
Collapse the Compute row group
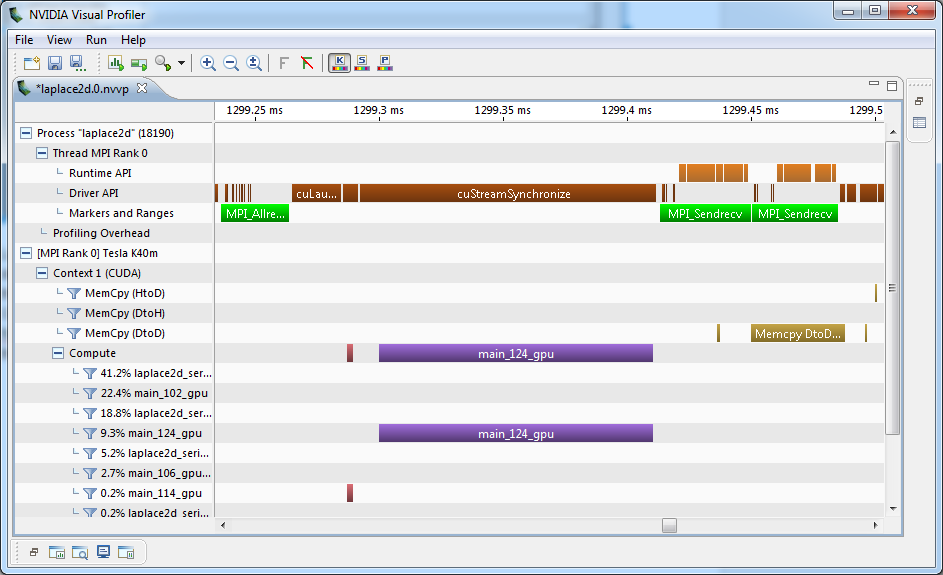click(58, 353)
